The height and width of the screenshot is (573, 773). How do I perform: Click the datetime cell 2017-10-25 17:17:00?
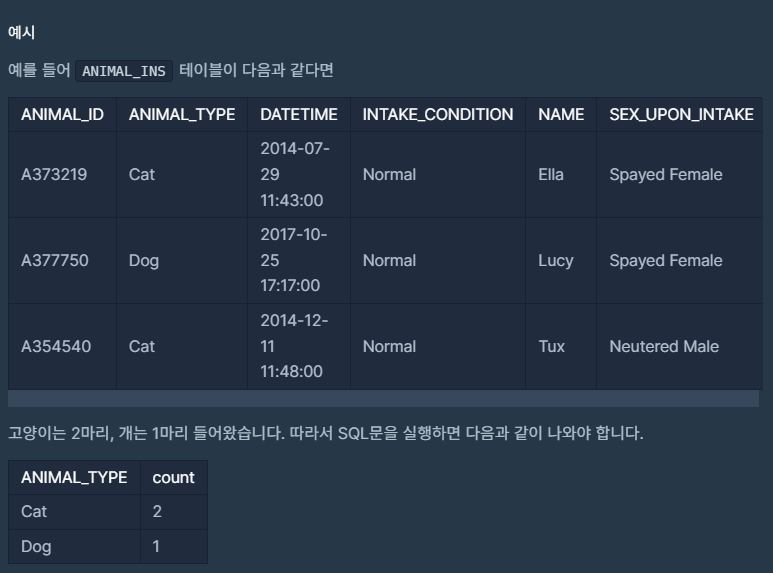(299, 260)
